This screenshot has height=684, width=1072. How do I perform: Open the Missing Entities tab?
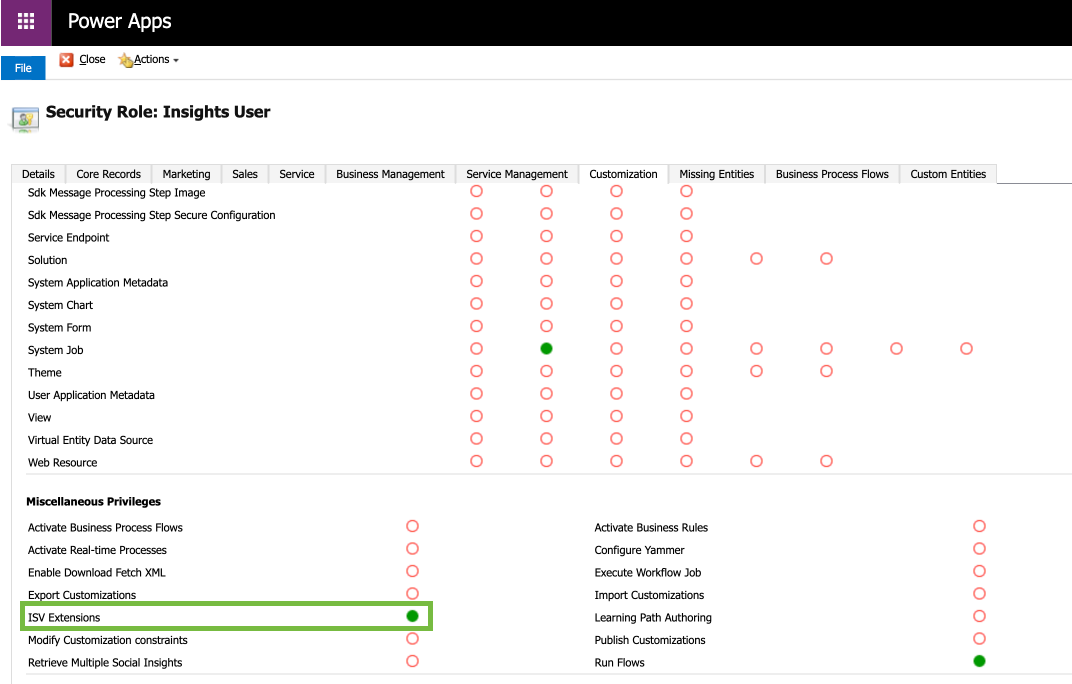pos(716,174)
